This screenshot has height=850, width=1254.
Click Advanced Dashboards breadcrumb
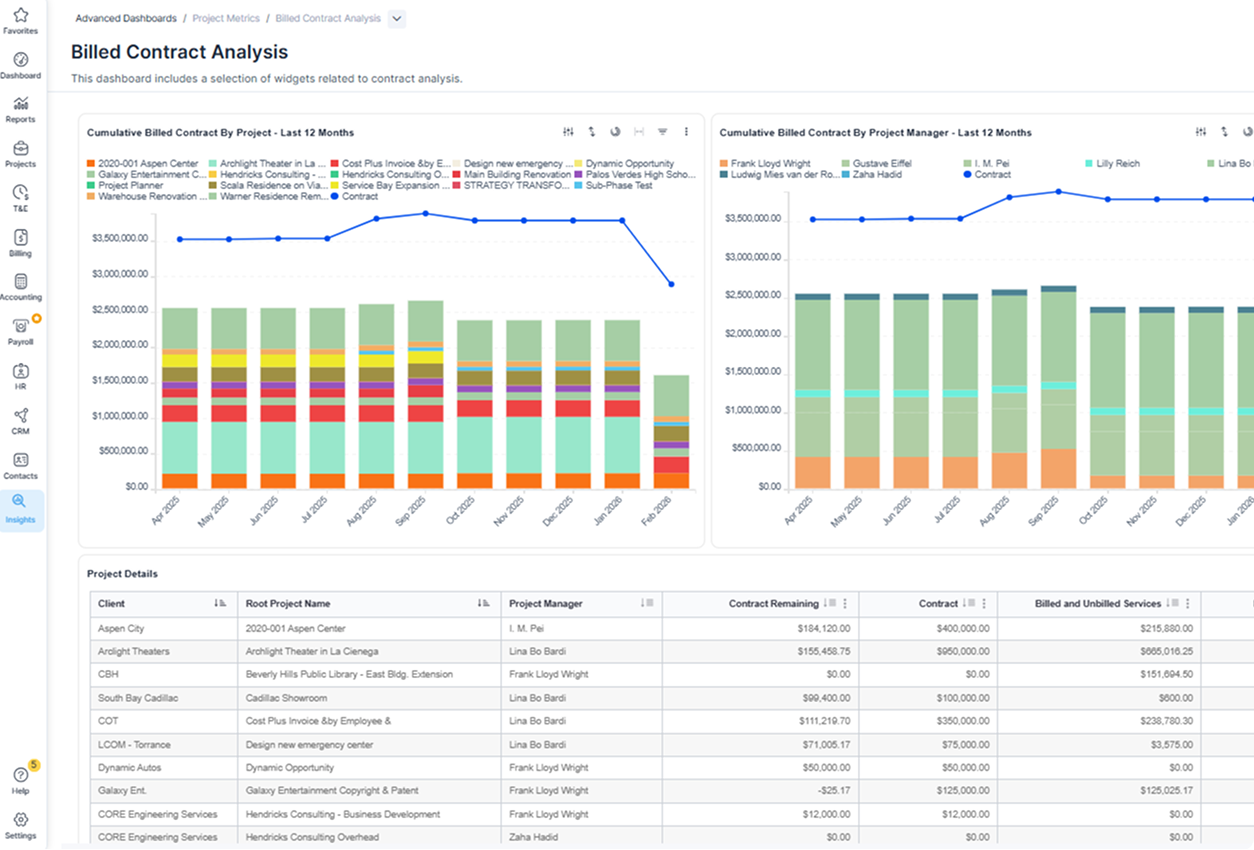coord(126,18)
